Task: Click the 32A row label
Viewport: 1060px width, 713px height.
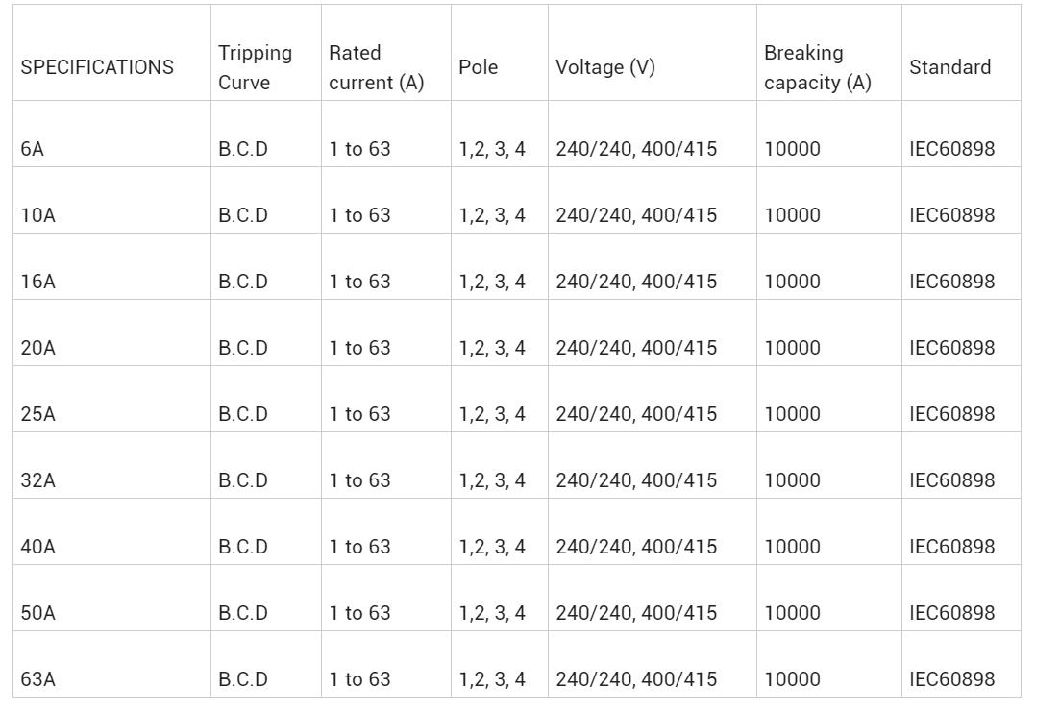Action: click(38, 480)
